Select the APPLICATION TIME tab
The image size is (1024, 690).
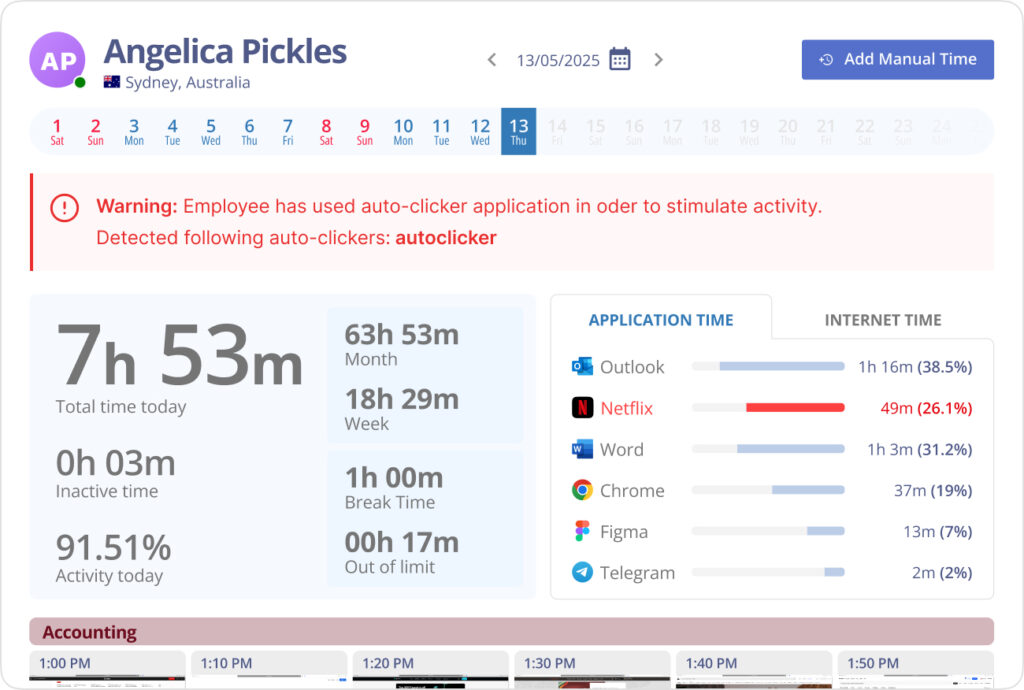point(661,320)
